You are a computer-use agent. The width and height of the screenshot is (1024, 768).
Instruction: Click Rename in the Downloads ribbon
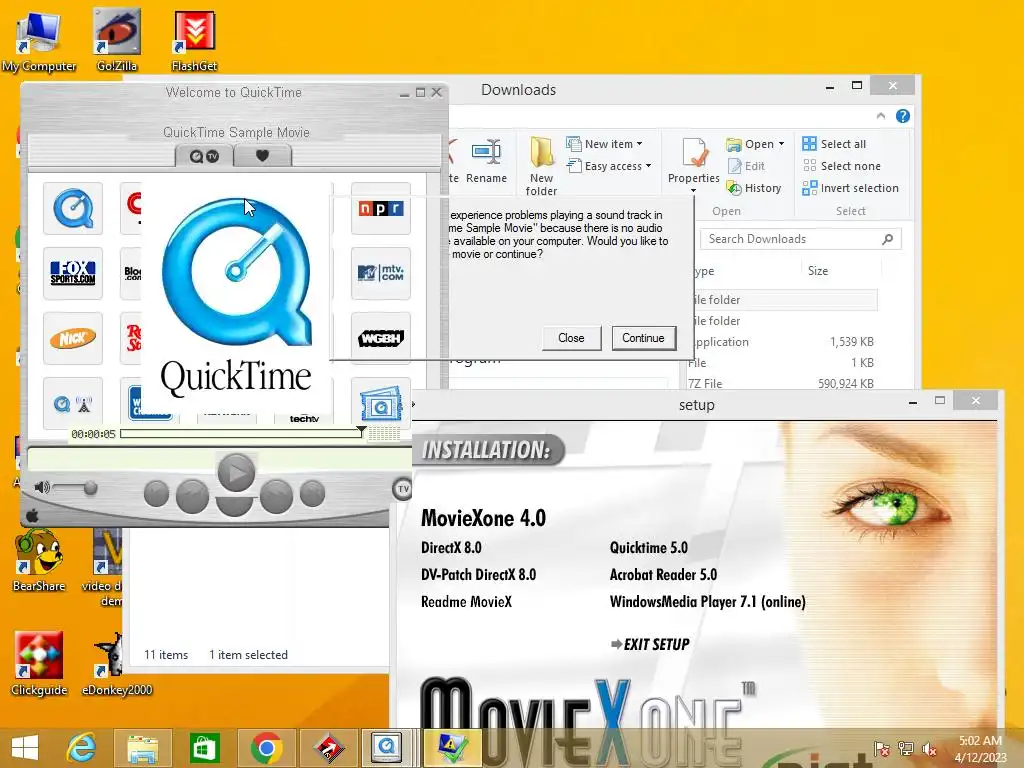tap(487, 161)
